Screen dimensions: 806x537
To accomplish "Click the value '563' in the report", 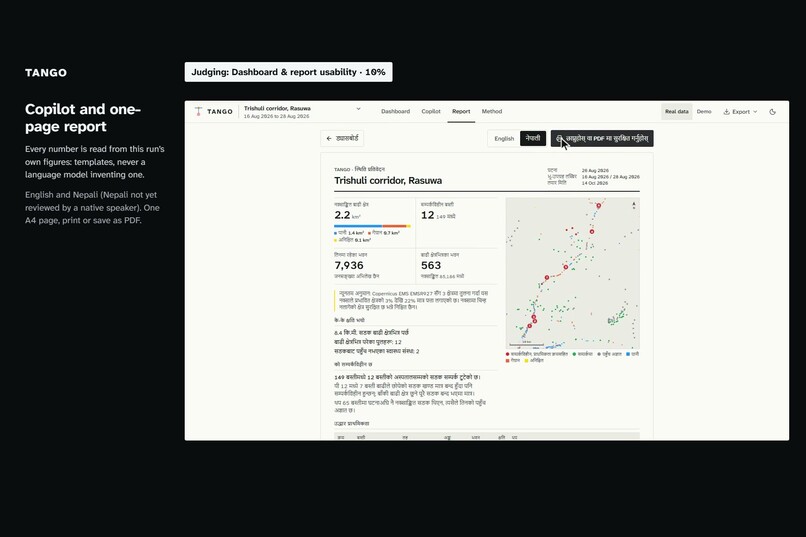I will (431, 265).
